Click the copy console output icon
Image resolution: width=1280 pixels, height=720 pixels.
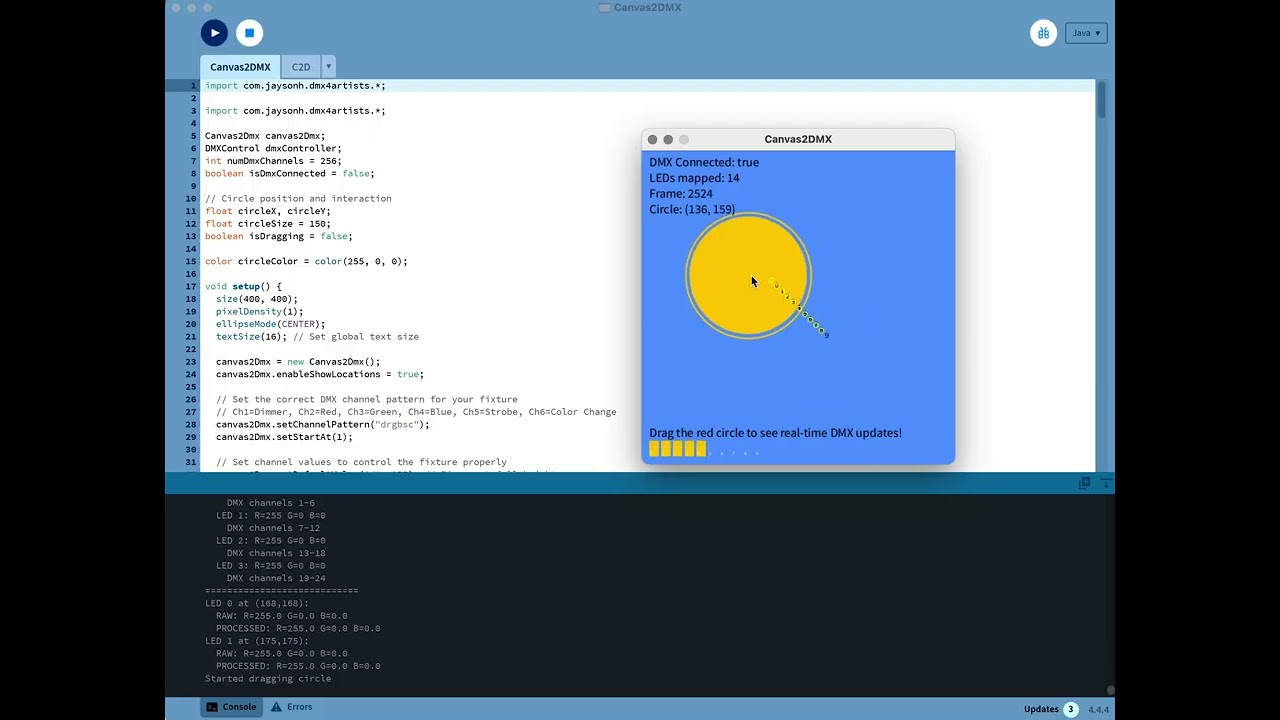point(1084,483)
